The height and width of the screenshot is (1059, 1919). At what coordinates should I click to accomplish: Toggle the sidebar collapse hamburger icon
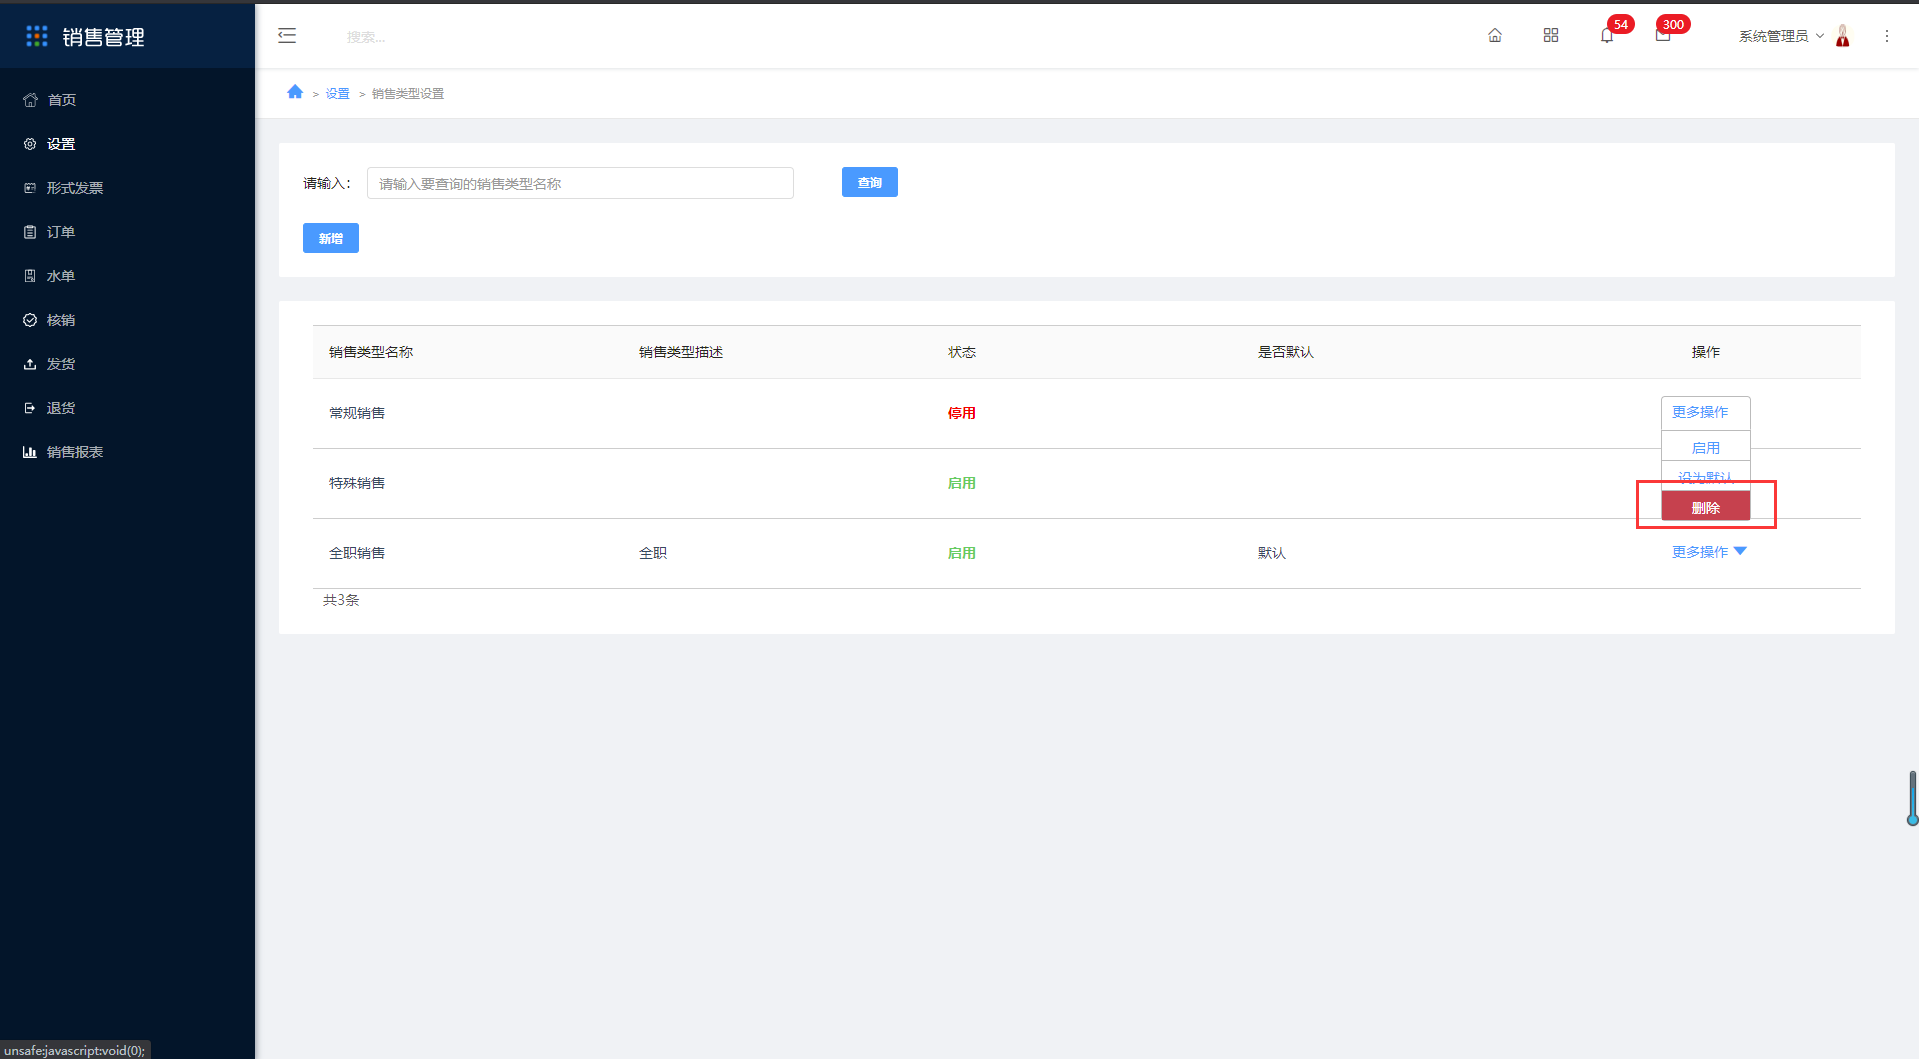[287, 36]
